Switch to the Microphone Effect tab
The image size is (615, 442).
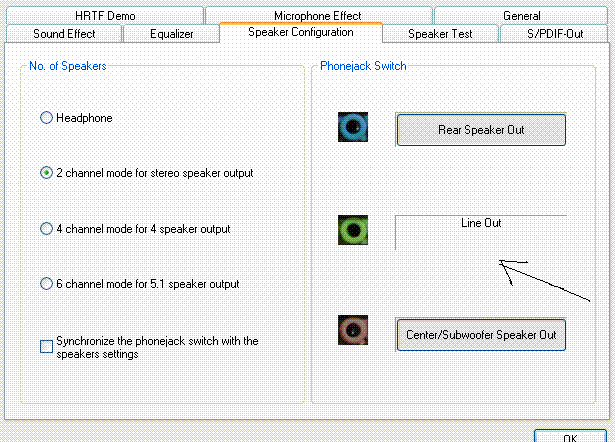click(318, 16)
